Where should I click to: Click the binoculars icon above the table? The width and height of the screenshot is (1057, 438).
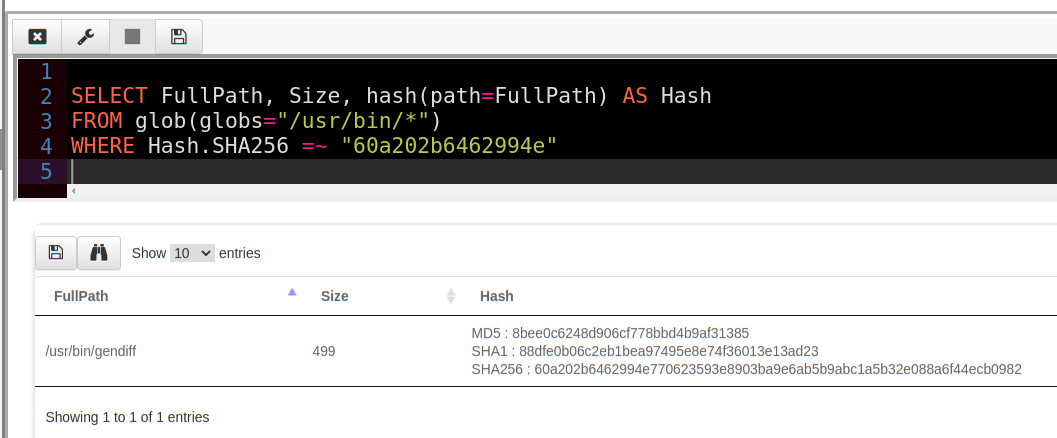coord(99,253)
